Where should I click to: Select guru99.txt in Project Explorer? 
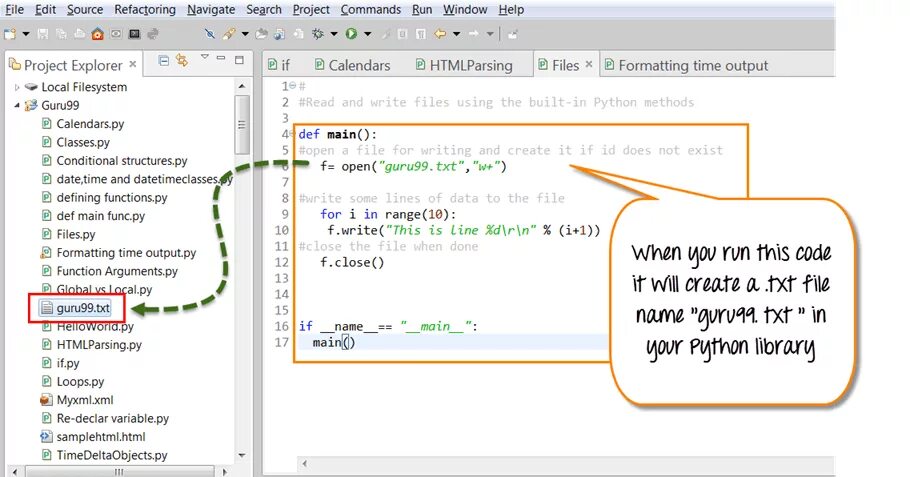(x=75, y=308)
